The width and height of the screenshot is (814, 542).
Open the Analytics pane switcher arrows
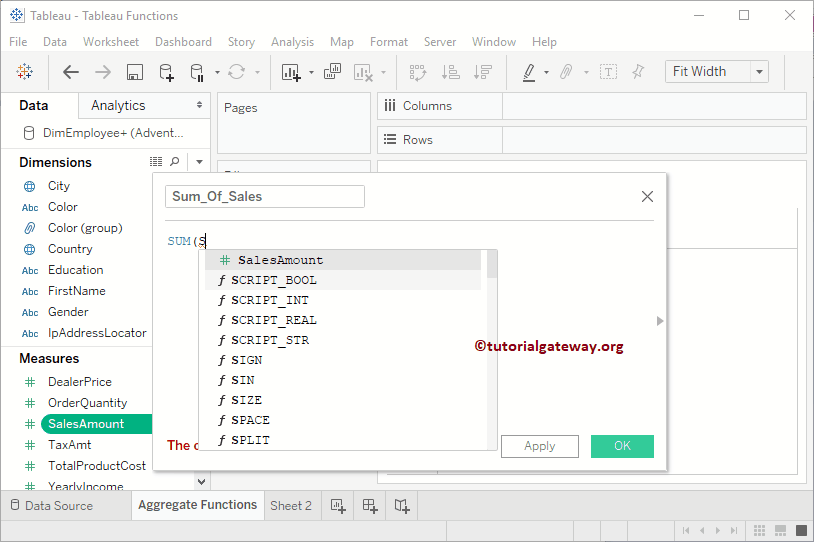click(199, 105)
